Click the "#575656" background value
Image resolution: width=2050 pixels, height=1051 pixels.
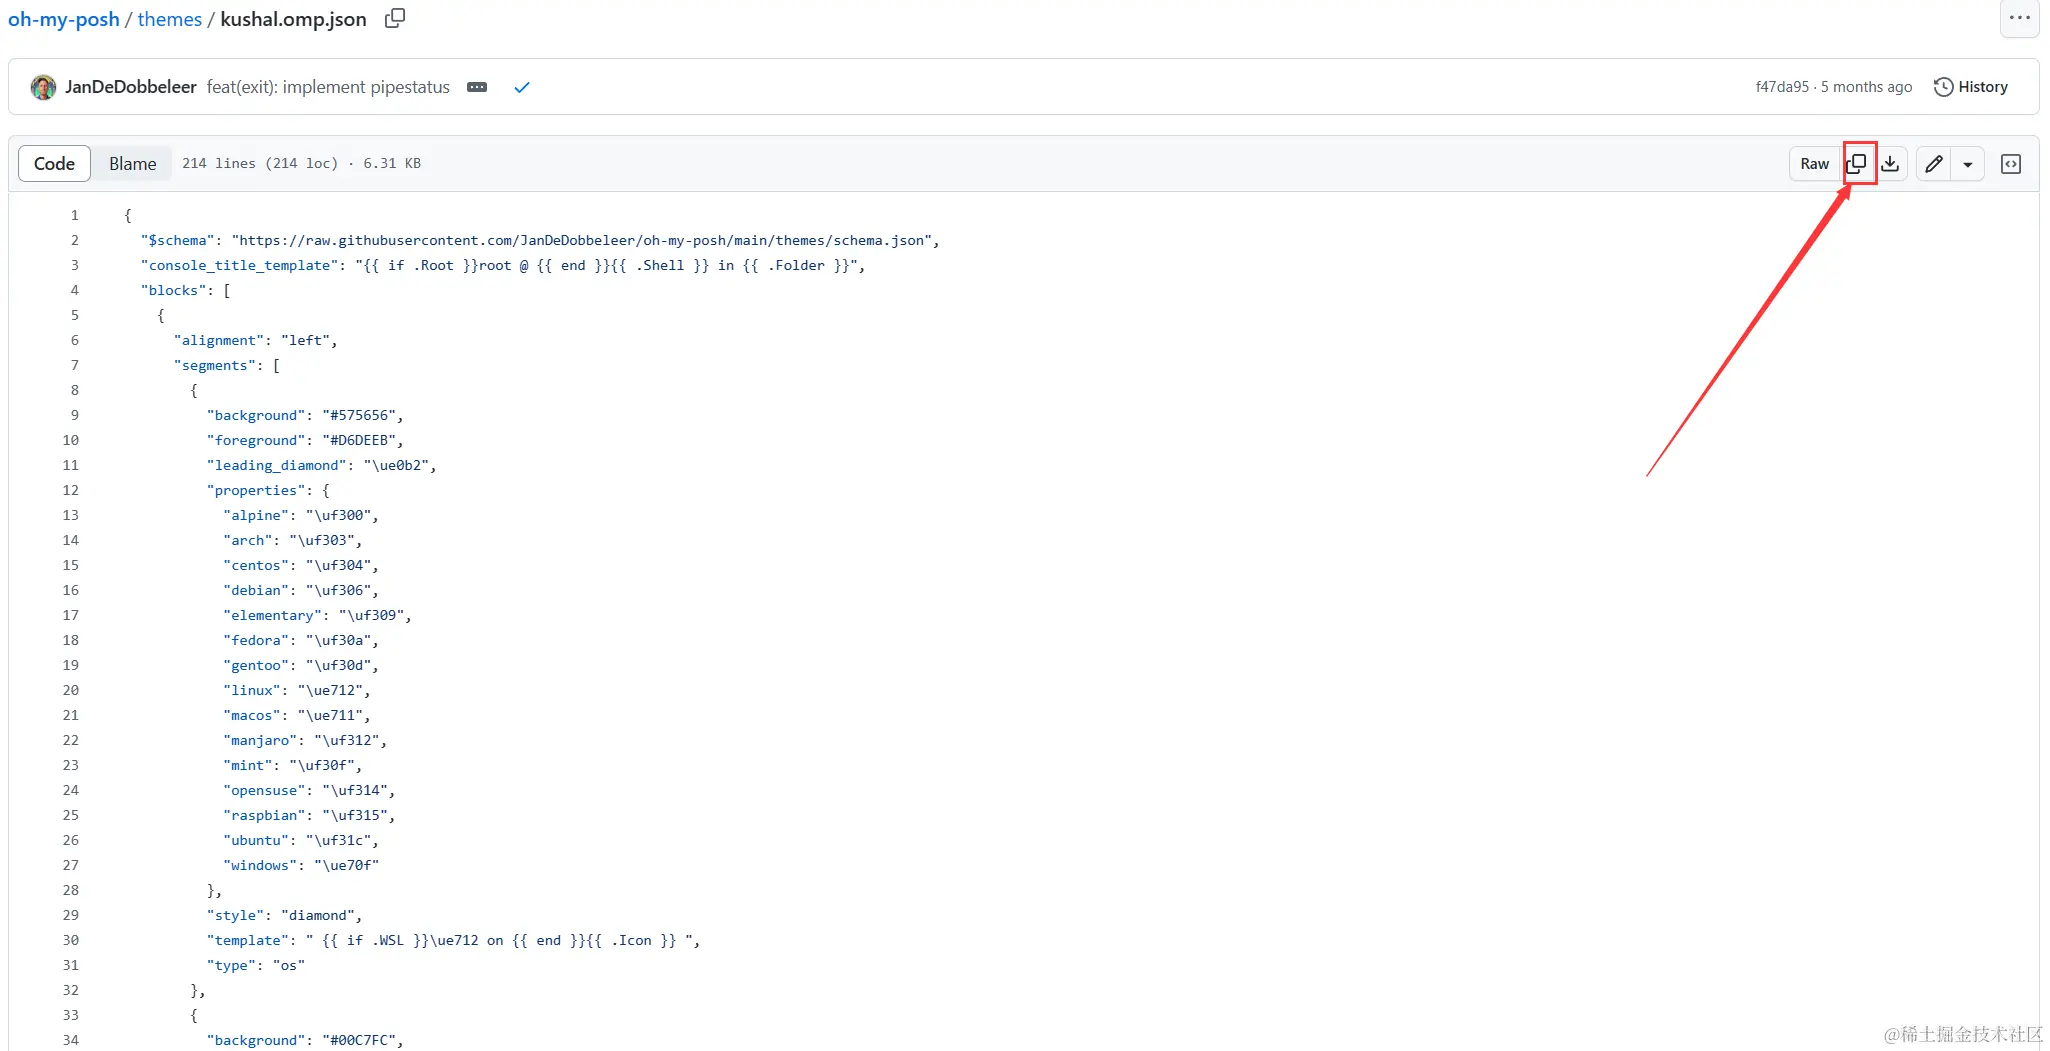point(359,415)
